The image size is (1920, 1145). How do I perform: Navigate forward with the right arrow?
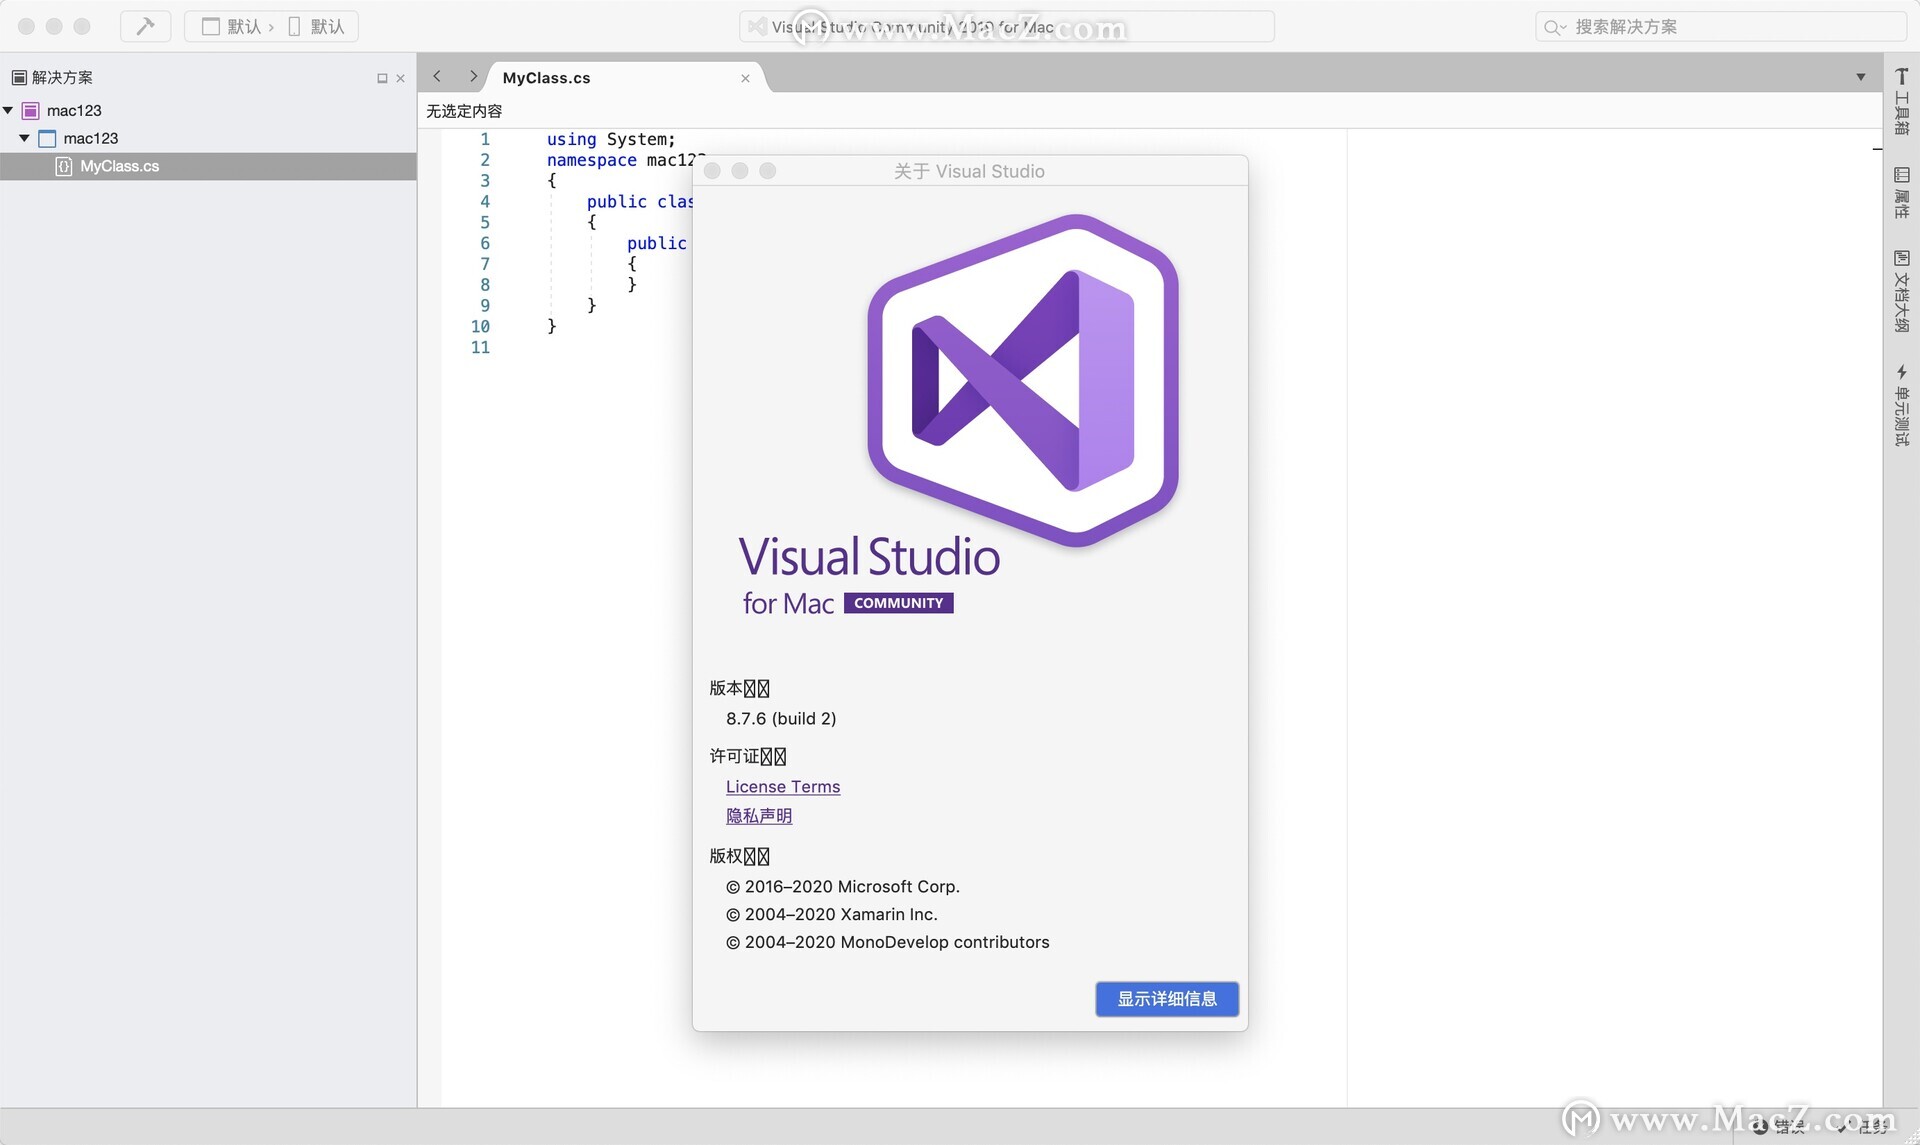(x=472, y=76)
